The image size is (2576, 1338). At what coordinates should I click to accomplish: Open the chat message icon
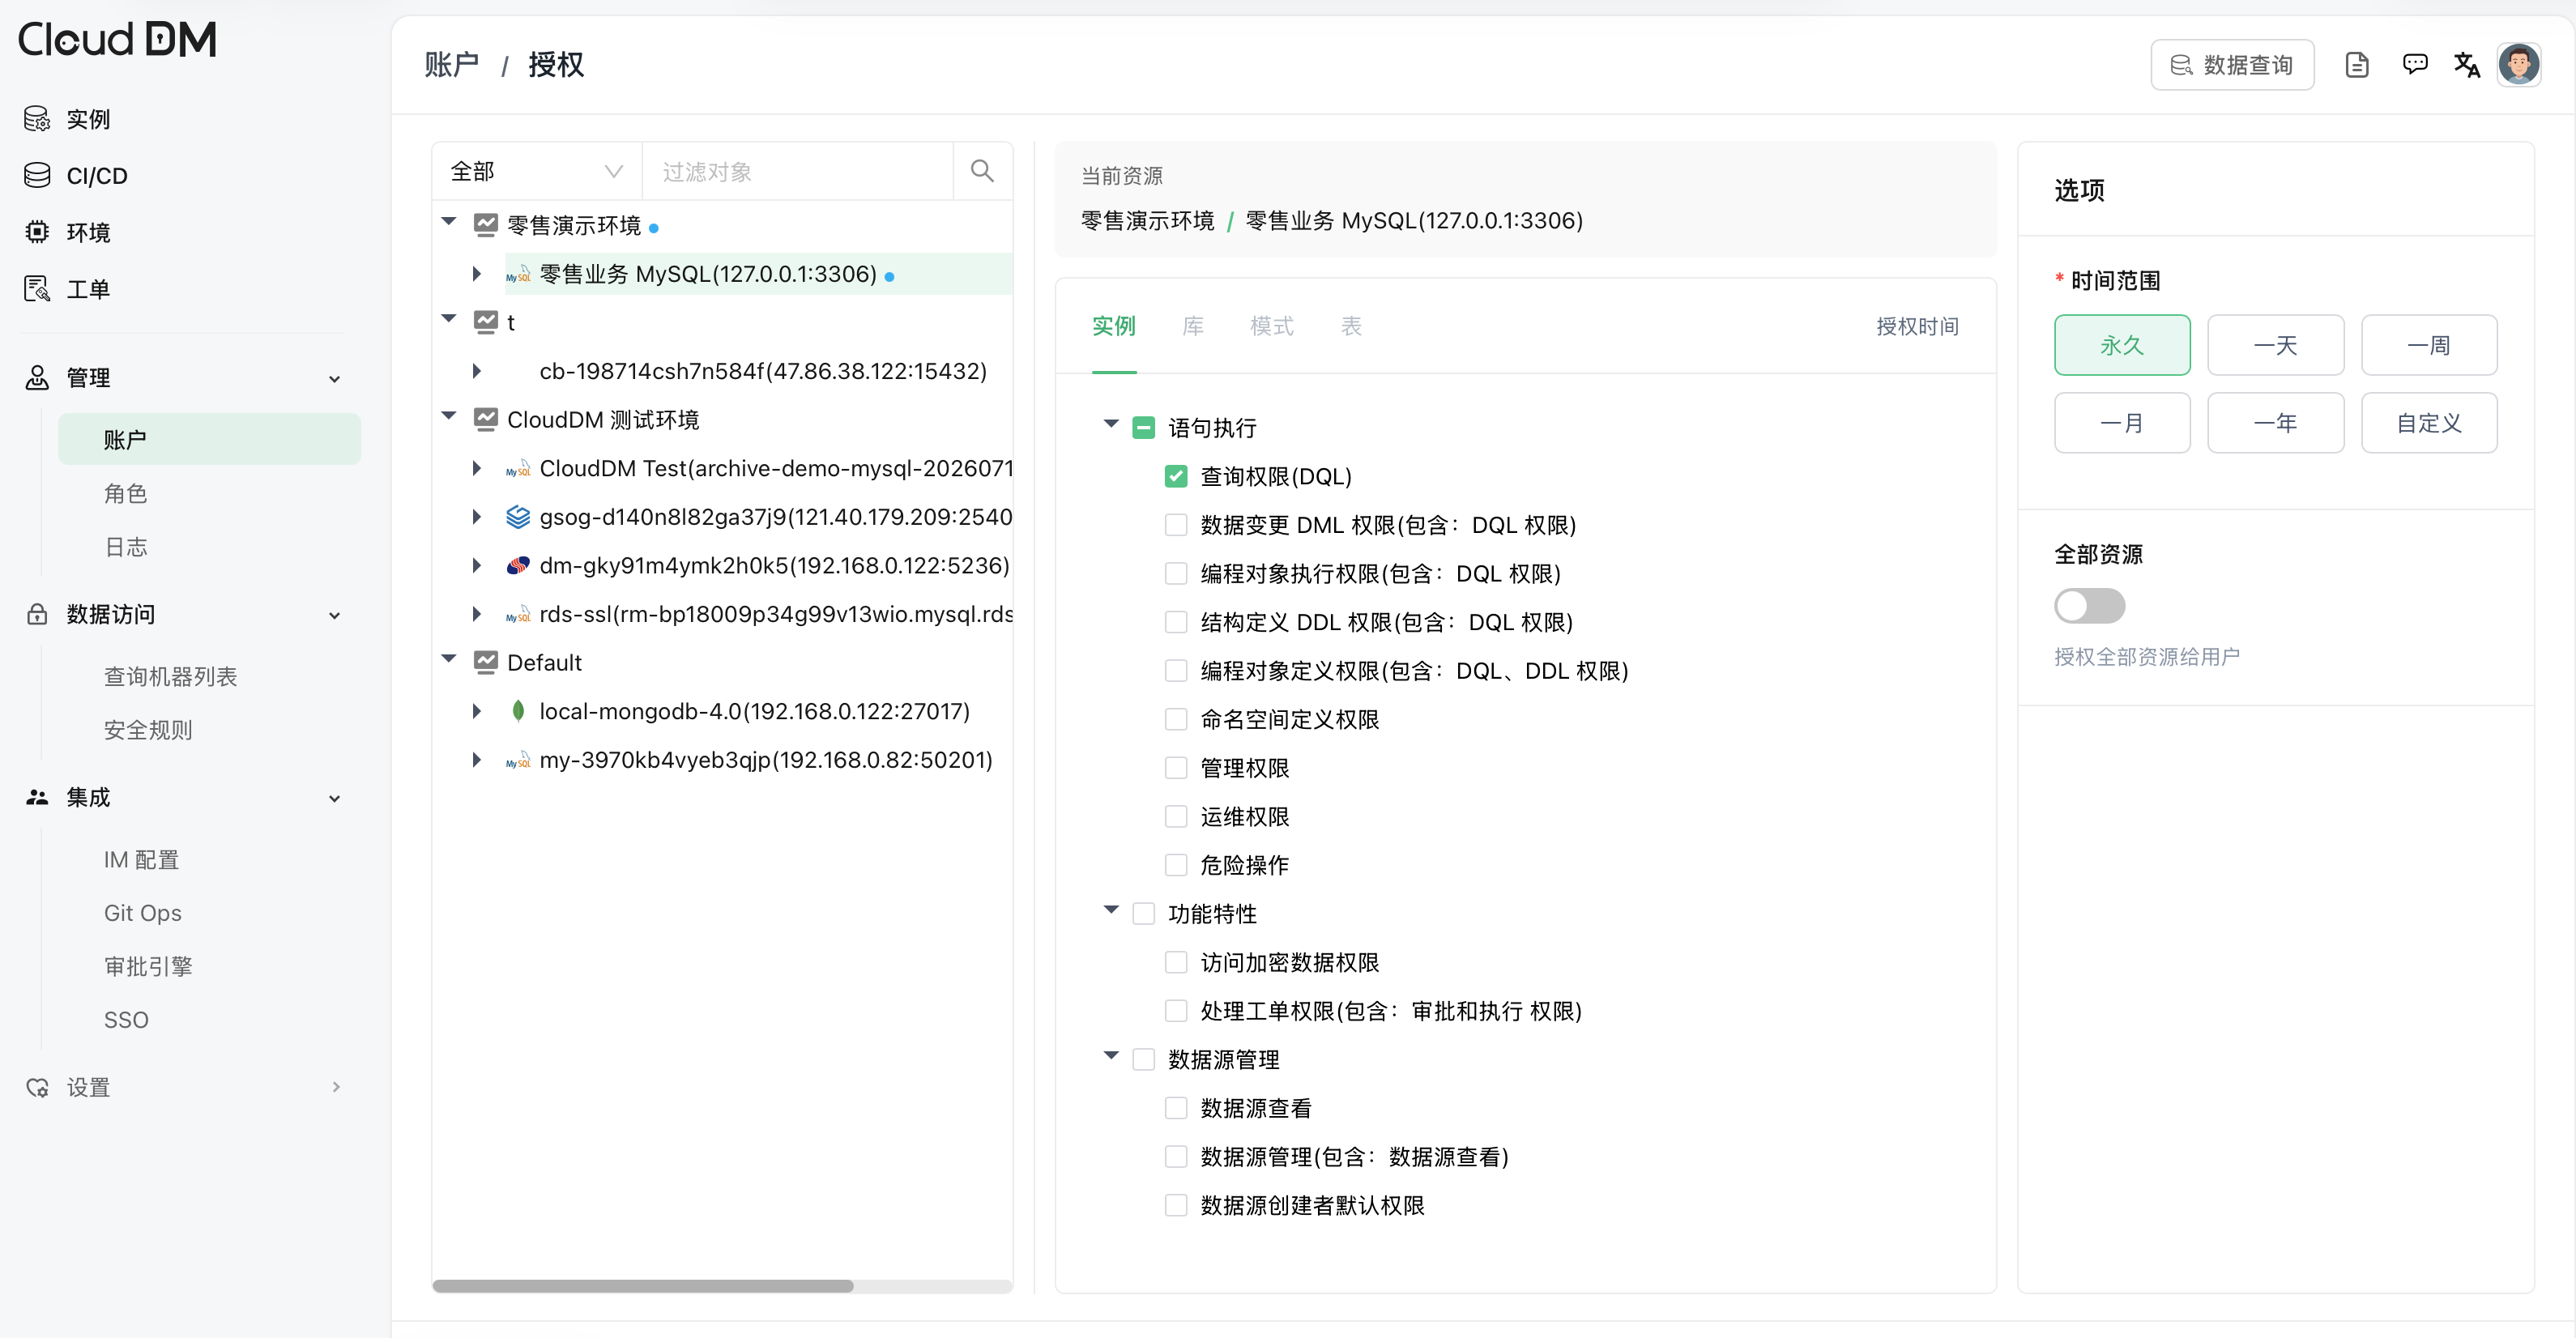coord(2414,65)
